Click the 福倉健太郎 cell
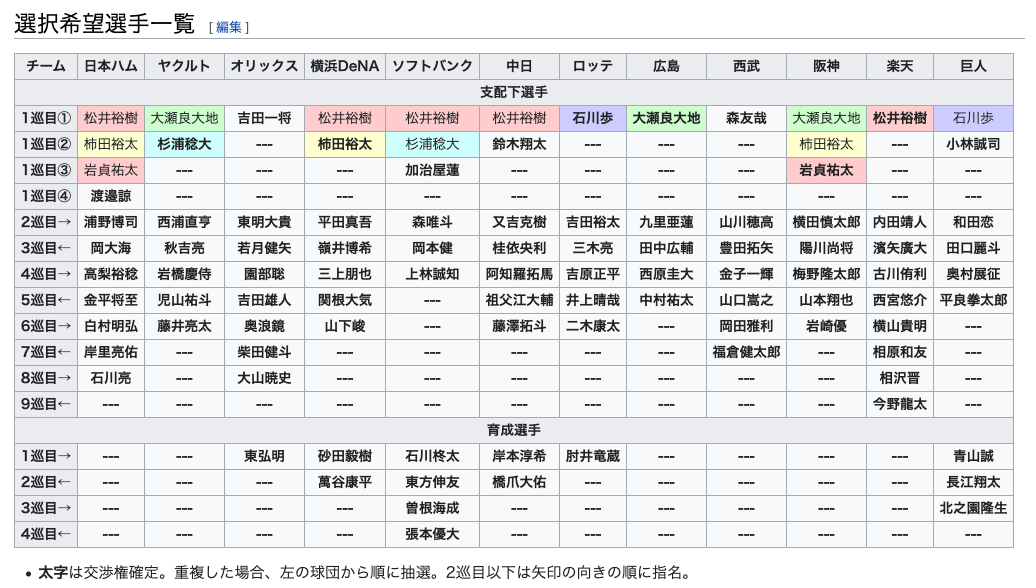 pyautogui.click(x=746, y=352)
